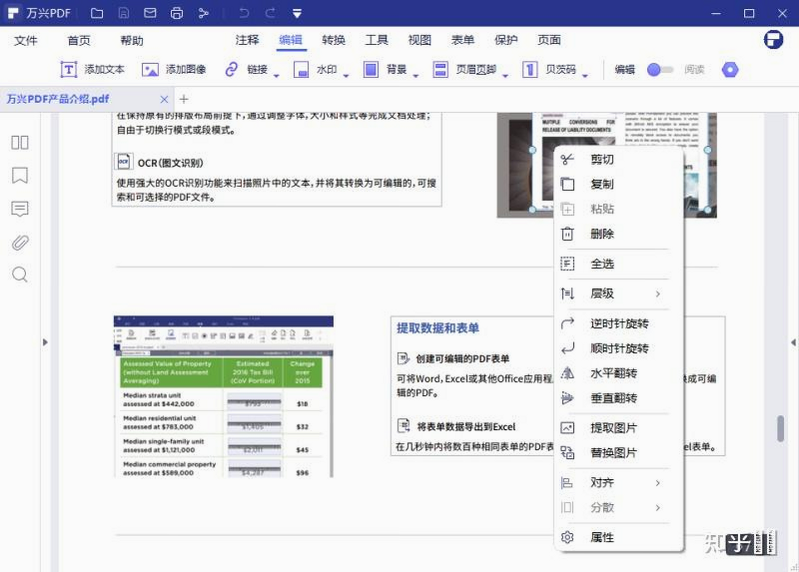
Task: Choose 复制 from context menu
Action: click(x=619, y=184)
